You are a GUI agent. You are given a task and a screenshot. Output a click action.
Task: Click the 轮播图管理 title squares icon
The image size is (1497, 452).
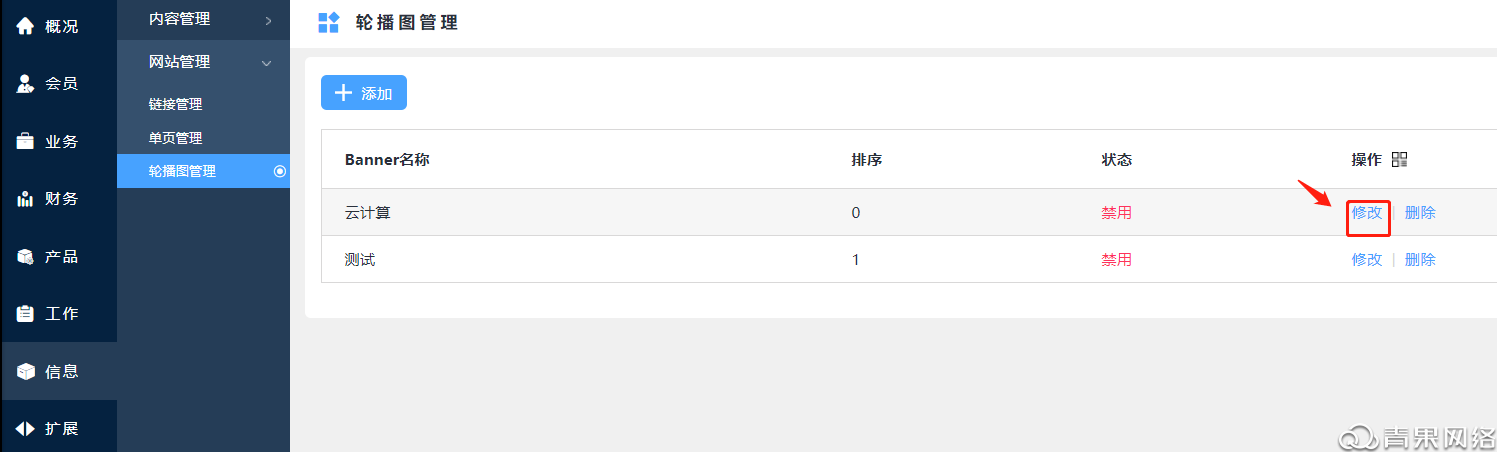click(328, 22)
